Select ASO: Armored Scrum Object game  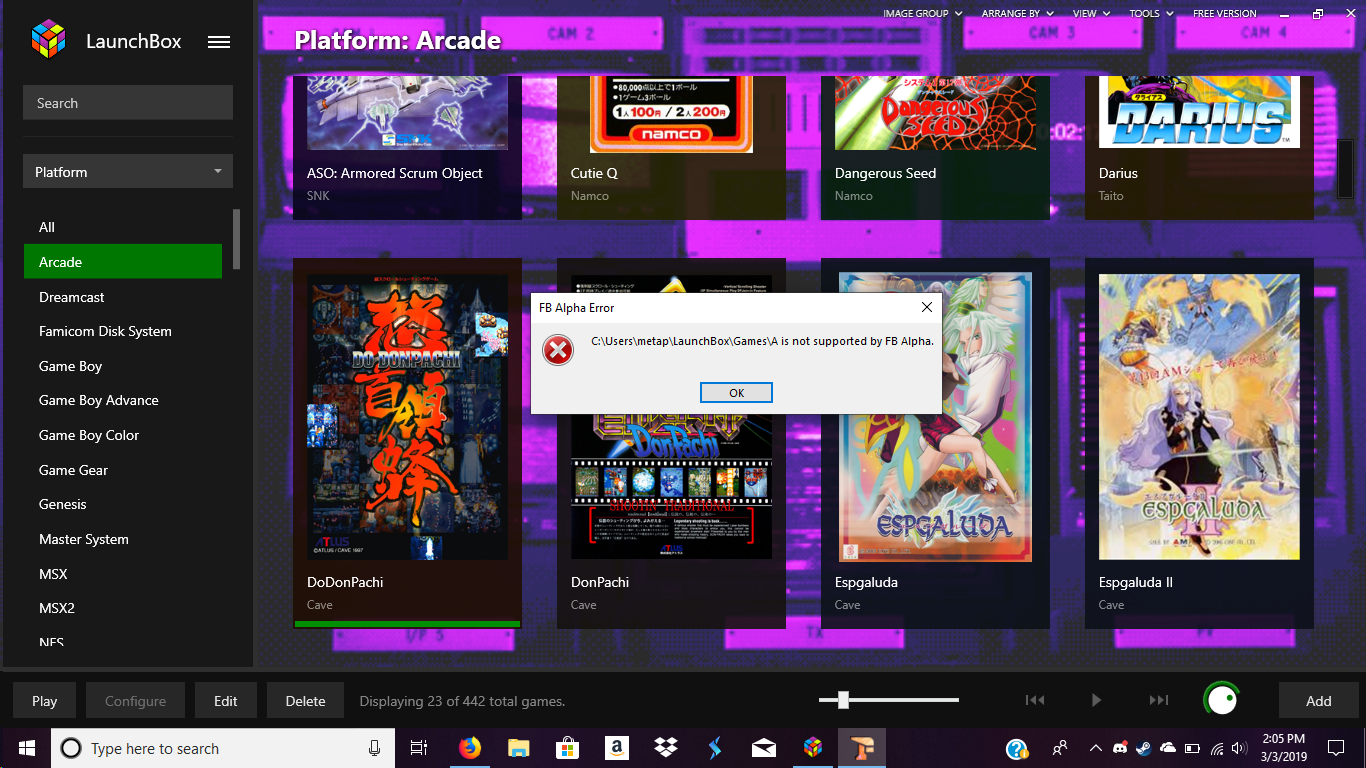[407, 113]
